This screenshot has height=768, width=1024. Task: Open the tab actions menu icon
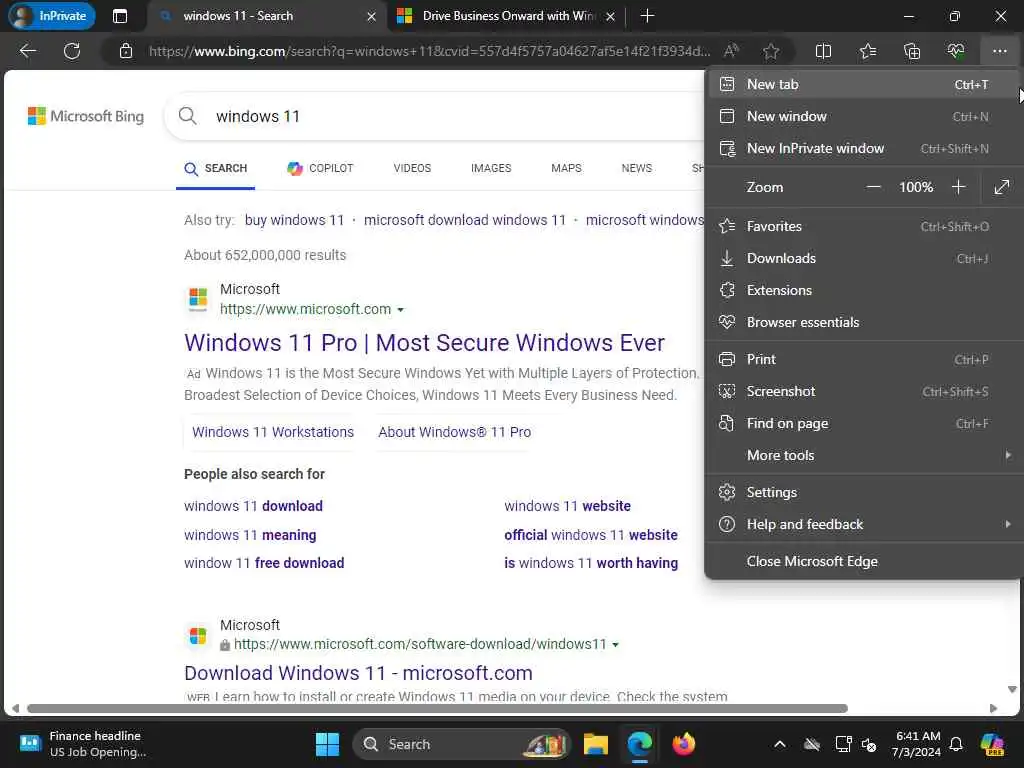click(120, 16)
